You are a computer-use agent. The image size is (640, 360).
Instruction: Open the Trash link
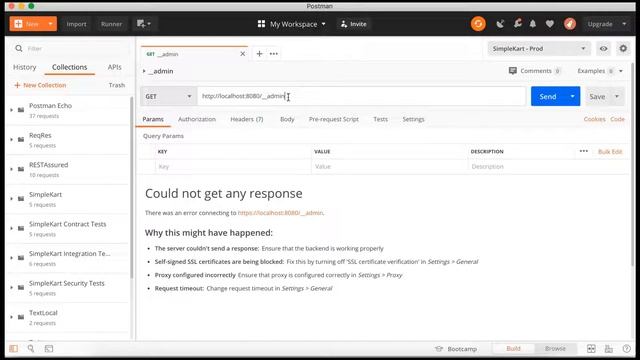tap(117, 85)
